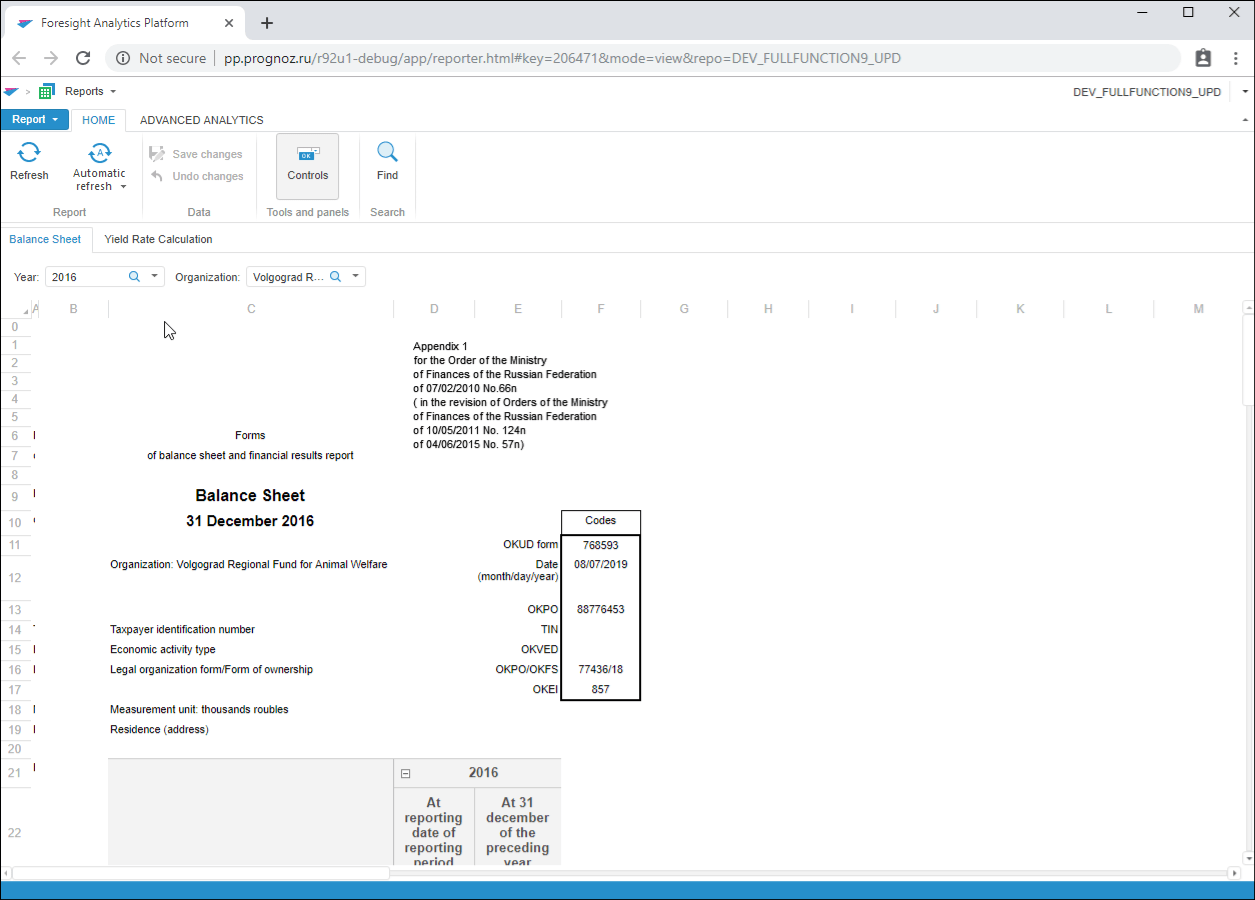Open the Yield Rate Calculation sheet tab

158,240
